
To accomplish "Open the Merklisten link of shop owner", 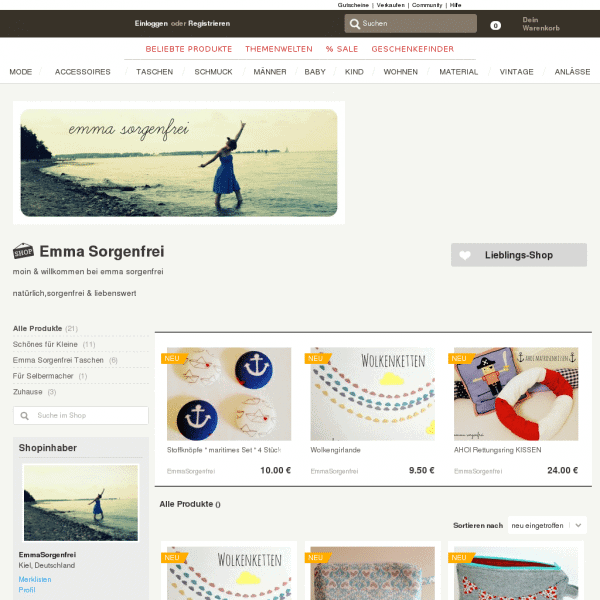I will [35, 579].
